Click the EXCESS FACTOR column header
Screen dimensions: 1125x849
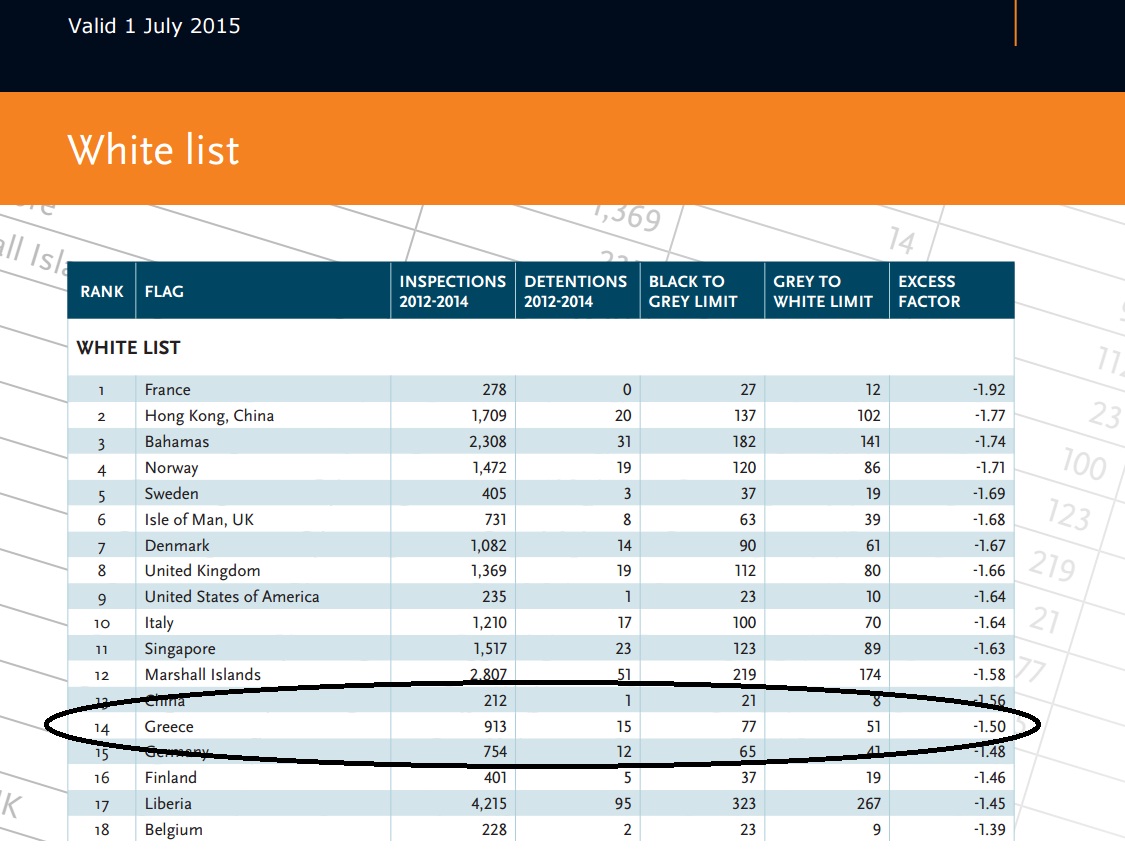tap(929, 291)
